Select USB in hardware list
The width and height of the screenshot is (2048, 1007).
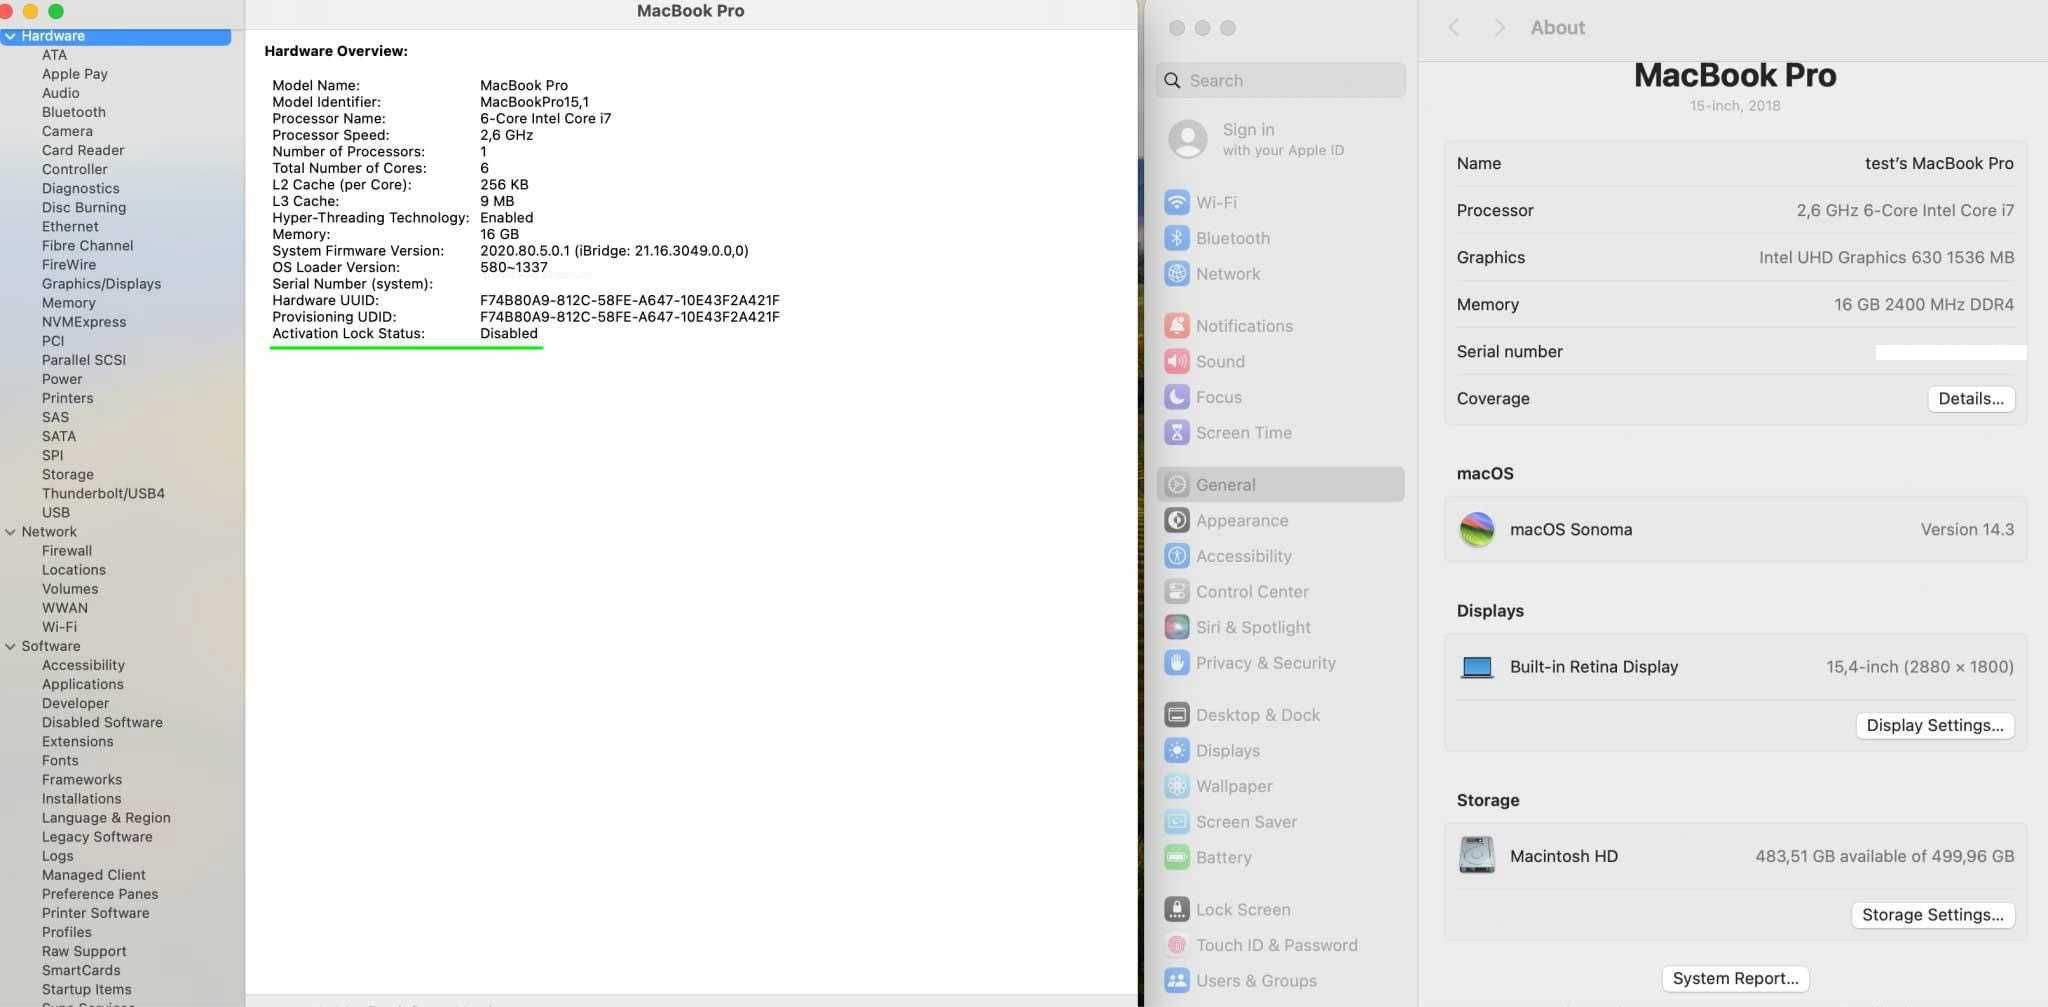56,513
